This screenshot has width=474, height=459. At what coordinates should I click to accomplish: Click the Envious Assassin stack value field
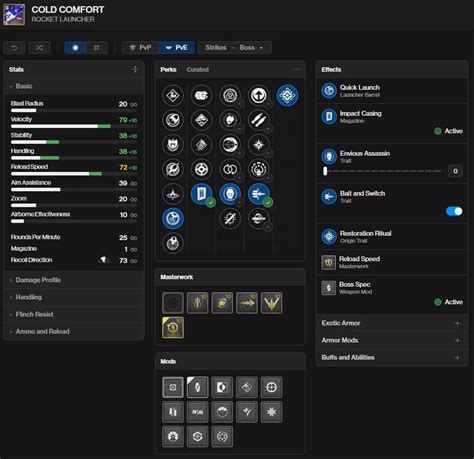[455, 171]
